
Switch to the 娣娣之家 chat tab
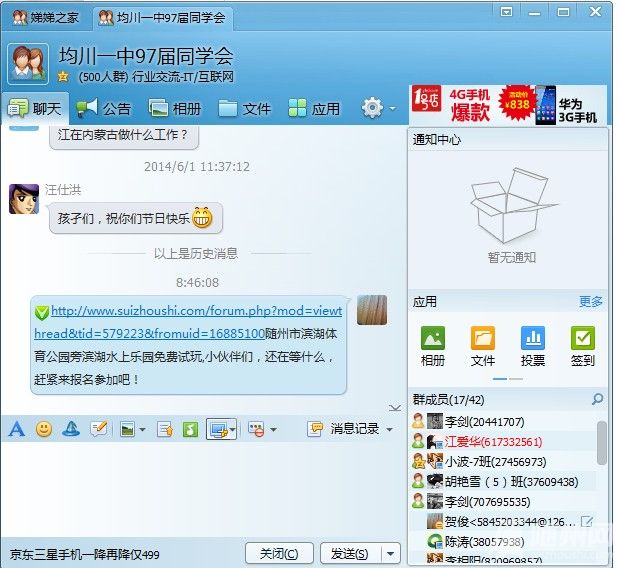click(46, 17)
